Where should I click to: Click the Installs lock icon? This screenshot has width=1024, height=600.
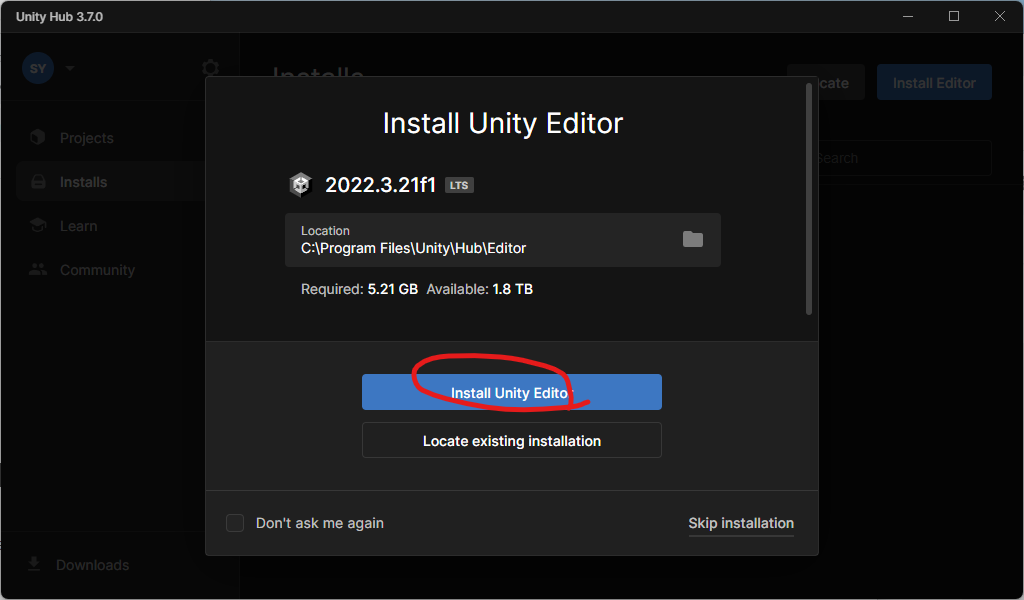[39, 182]
